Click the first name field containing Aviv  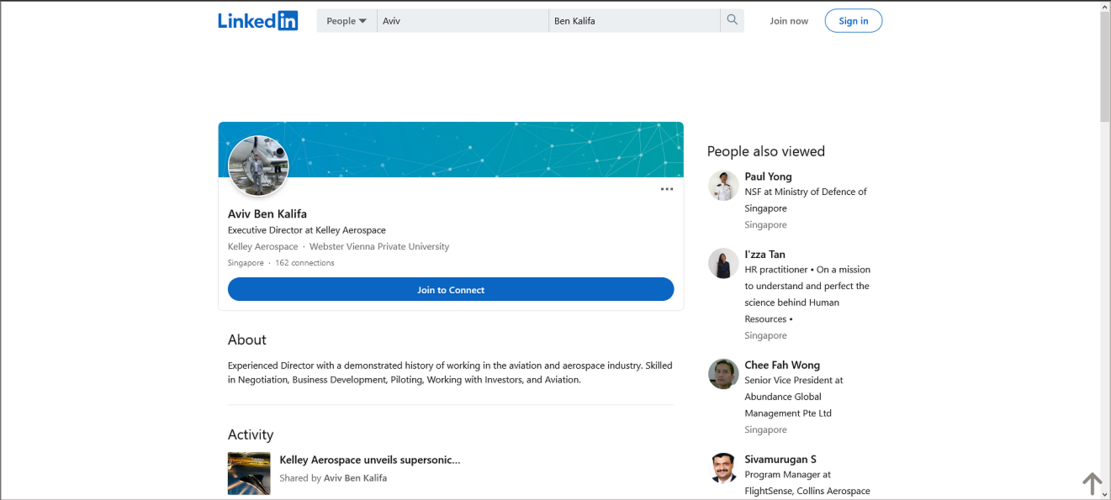[463, 21]
